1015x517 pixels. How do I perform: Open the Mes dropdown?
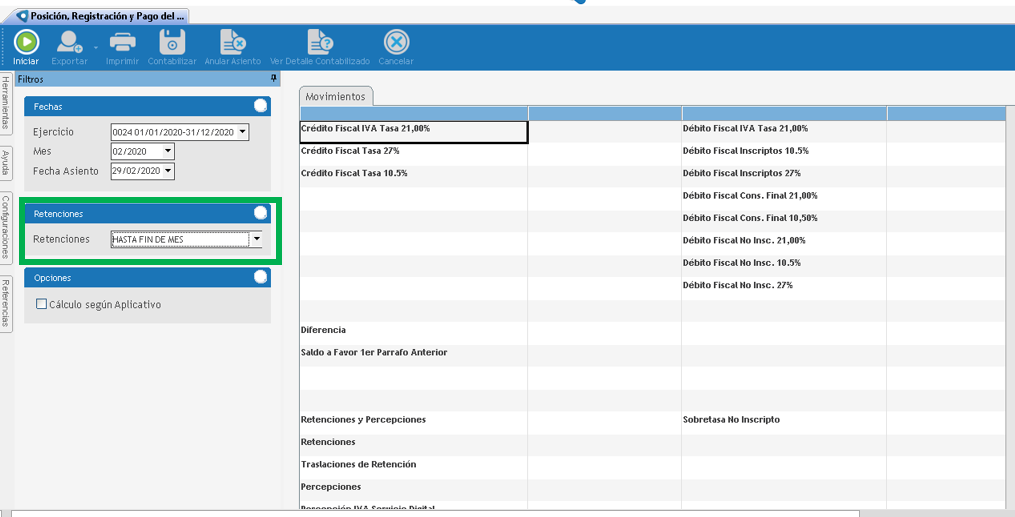tap(168, 151)
